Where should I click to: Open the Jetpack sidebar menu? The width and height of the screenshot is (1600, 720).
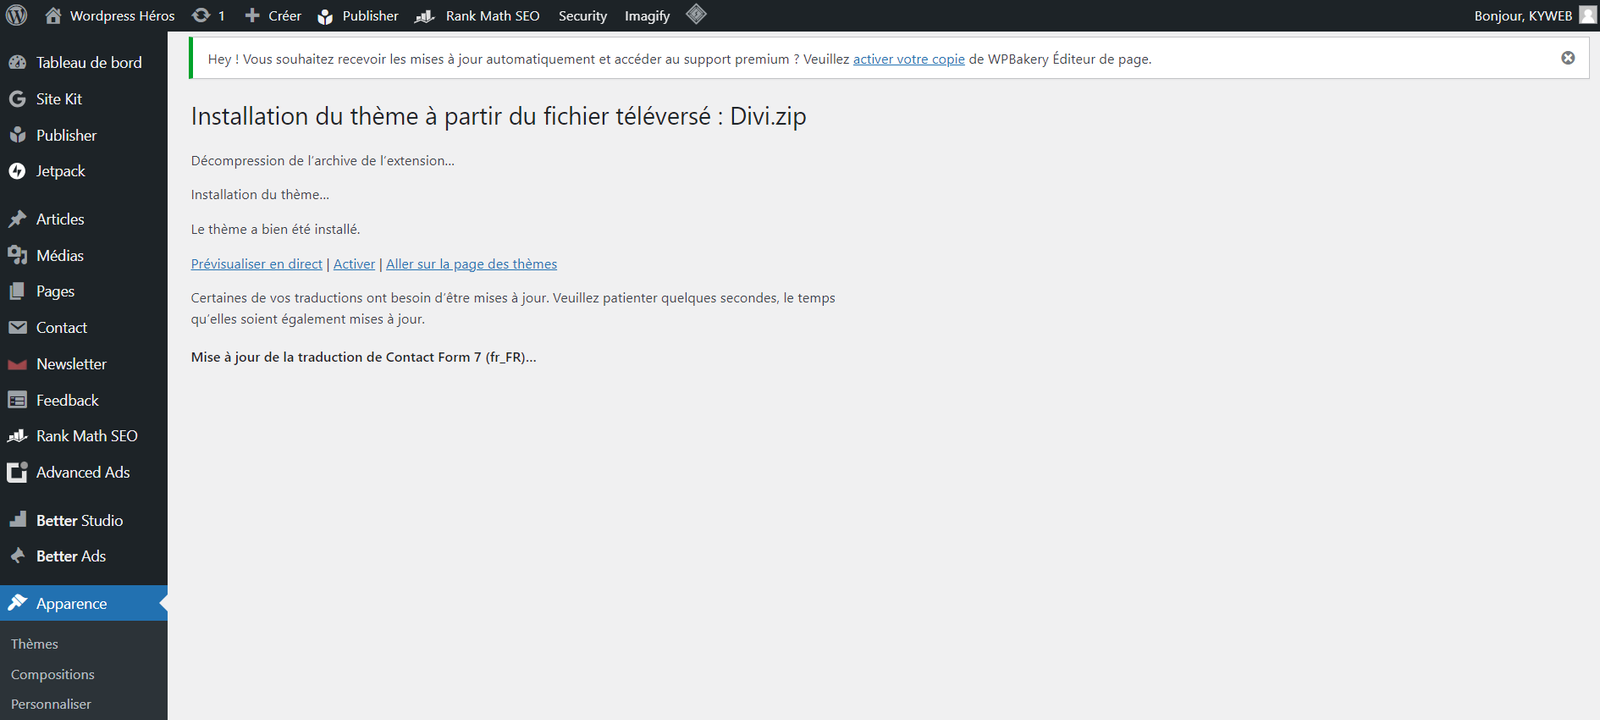click(x=60, y=171)
